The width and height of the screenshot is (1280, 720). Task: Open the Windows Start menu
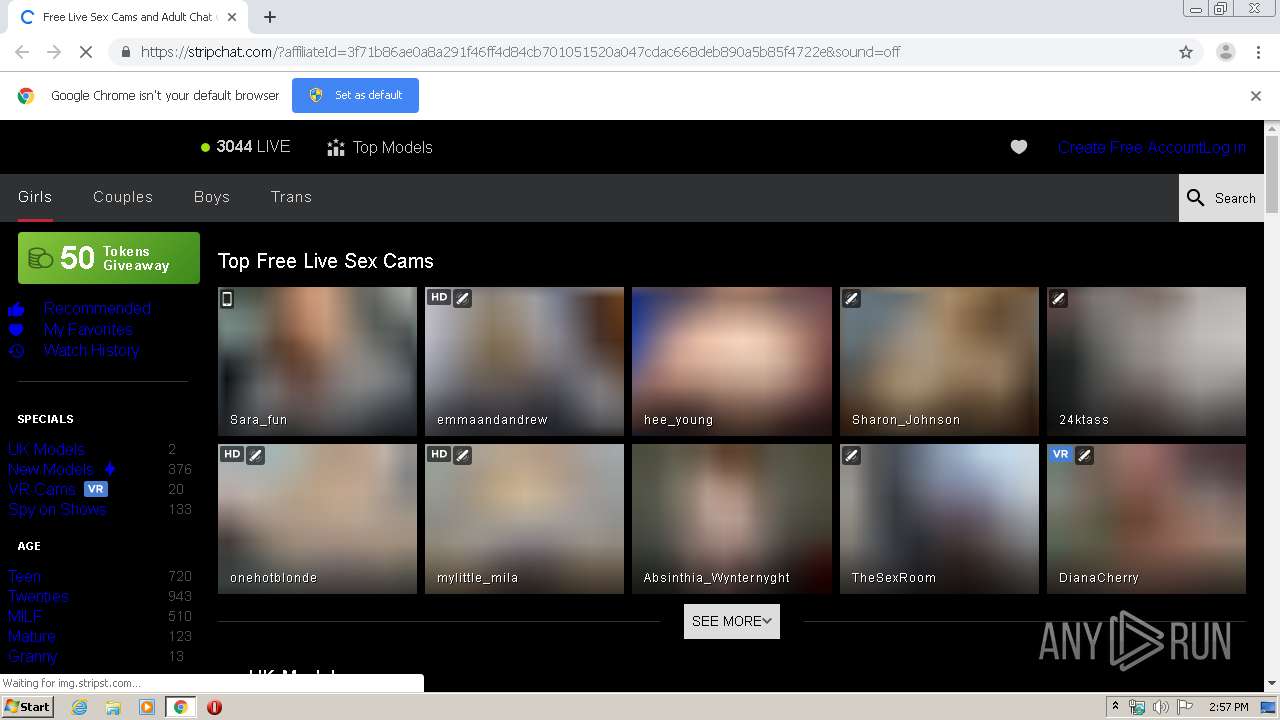pyautogui.click(x=28, y=707)
